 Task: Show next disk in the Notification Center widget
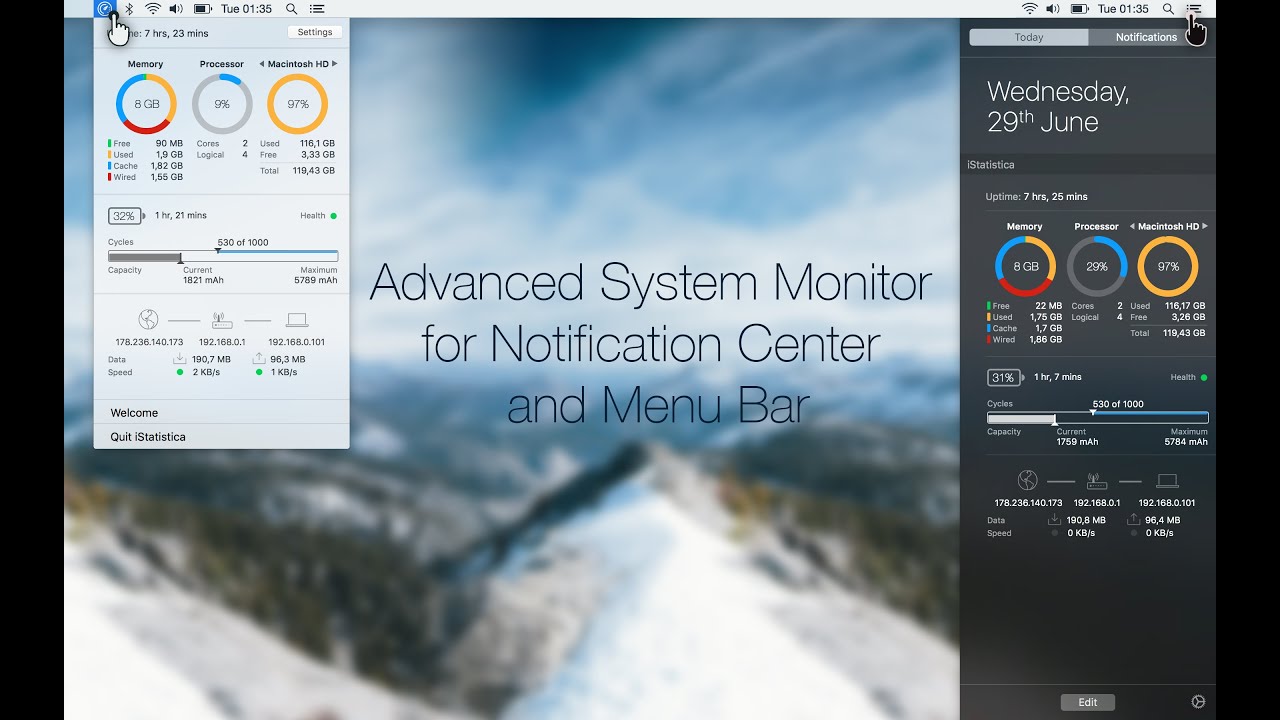click(x=1204, y=226)
